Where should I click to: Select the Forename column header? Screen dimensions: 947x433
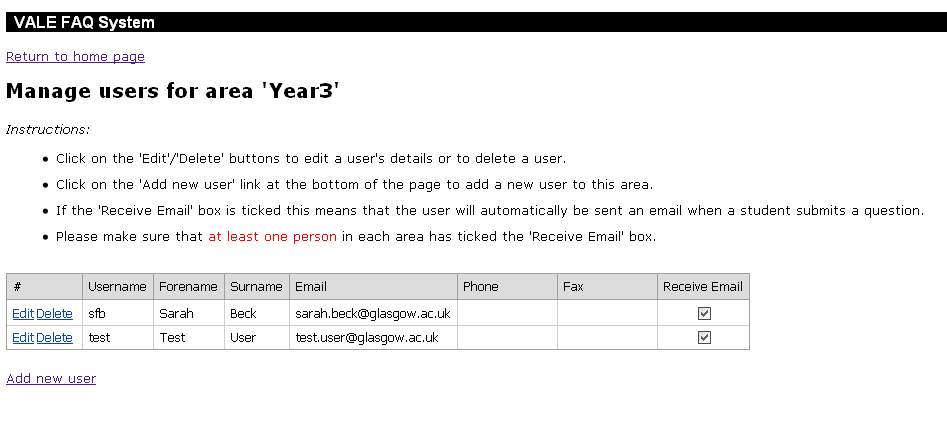pyautogui.click(x=188, y=287)
